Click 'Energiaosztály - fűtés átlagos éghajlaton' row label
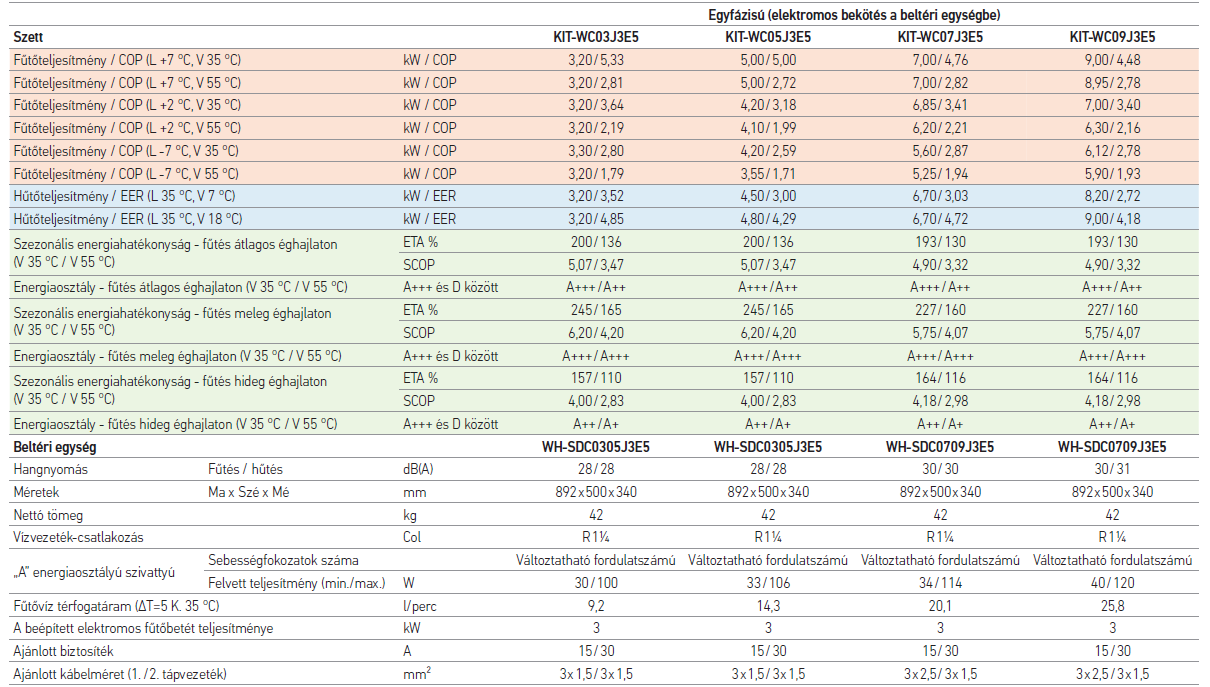Image resolution: width=1210 pixels, height=687 pixels. (181, 287)
